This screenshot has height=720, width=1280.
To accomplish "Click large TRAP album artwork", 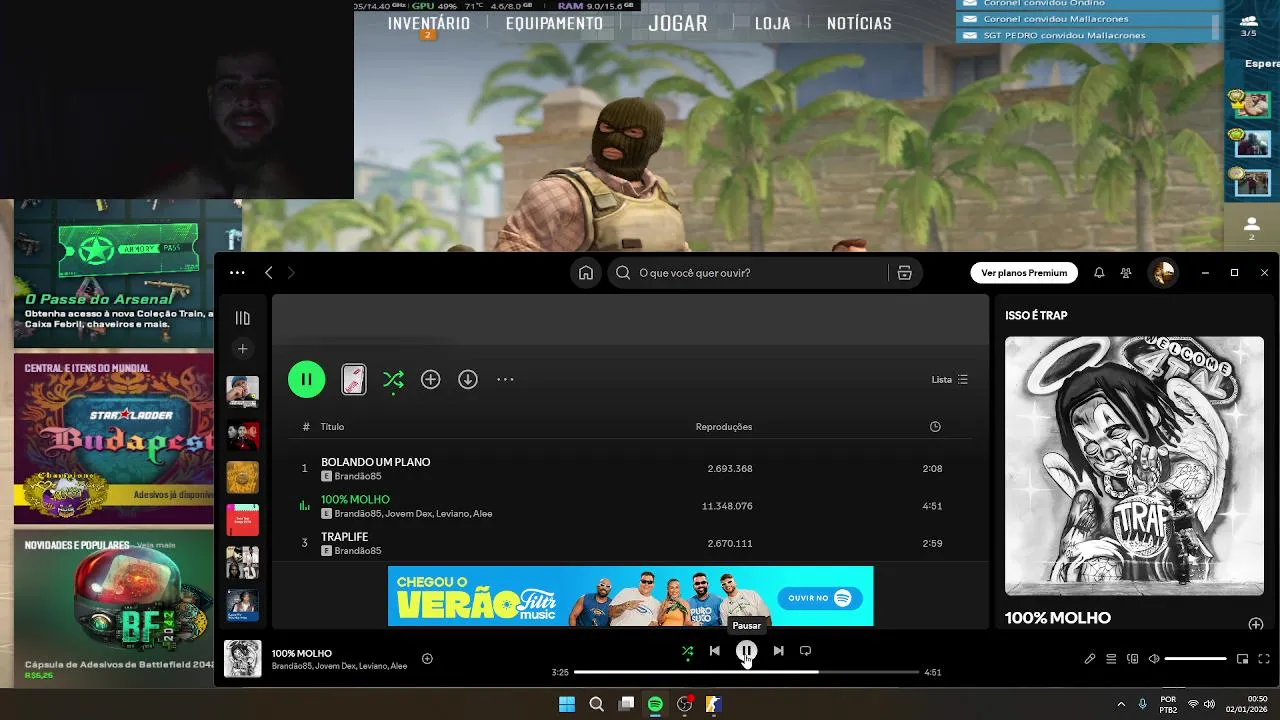I will (1134, 465).
